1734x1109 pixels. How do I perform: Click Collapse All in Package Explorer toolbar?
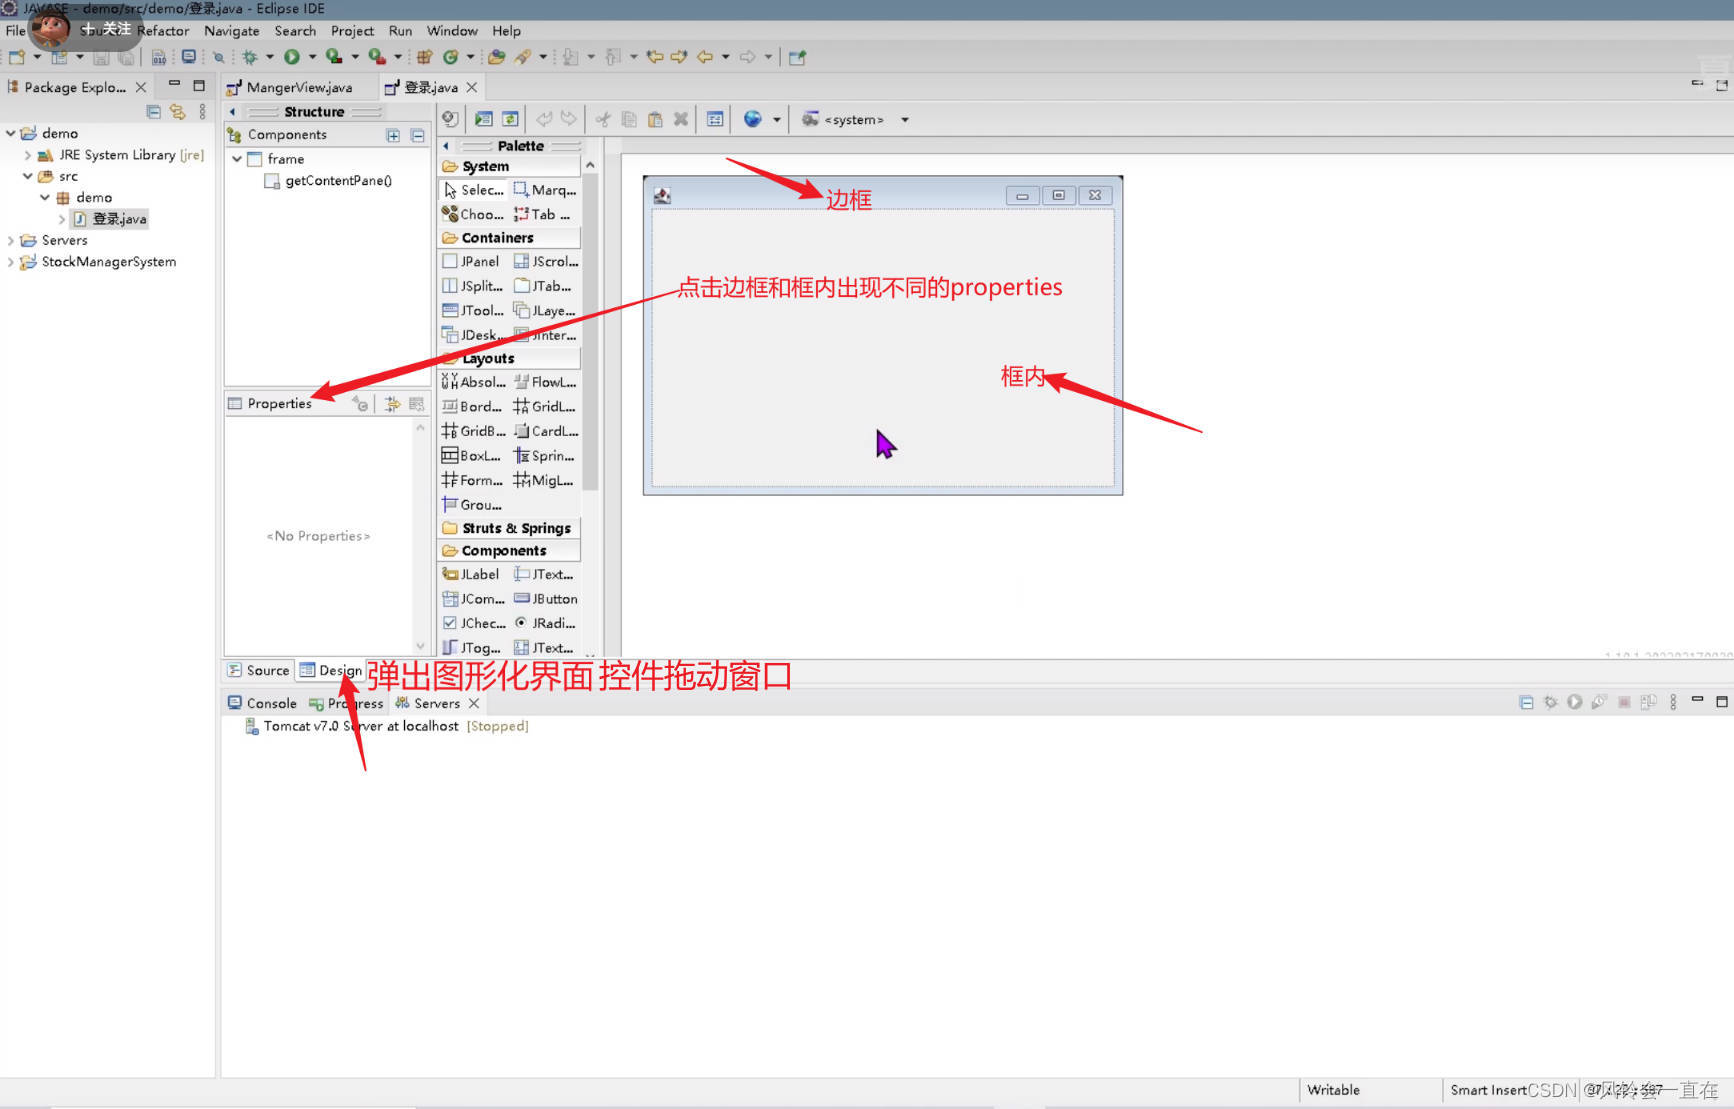tap(153, 112)
